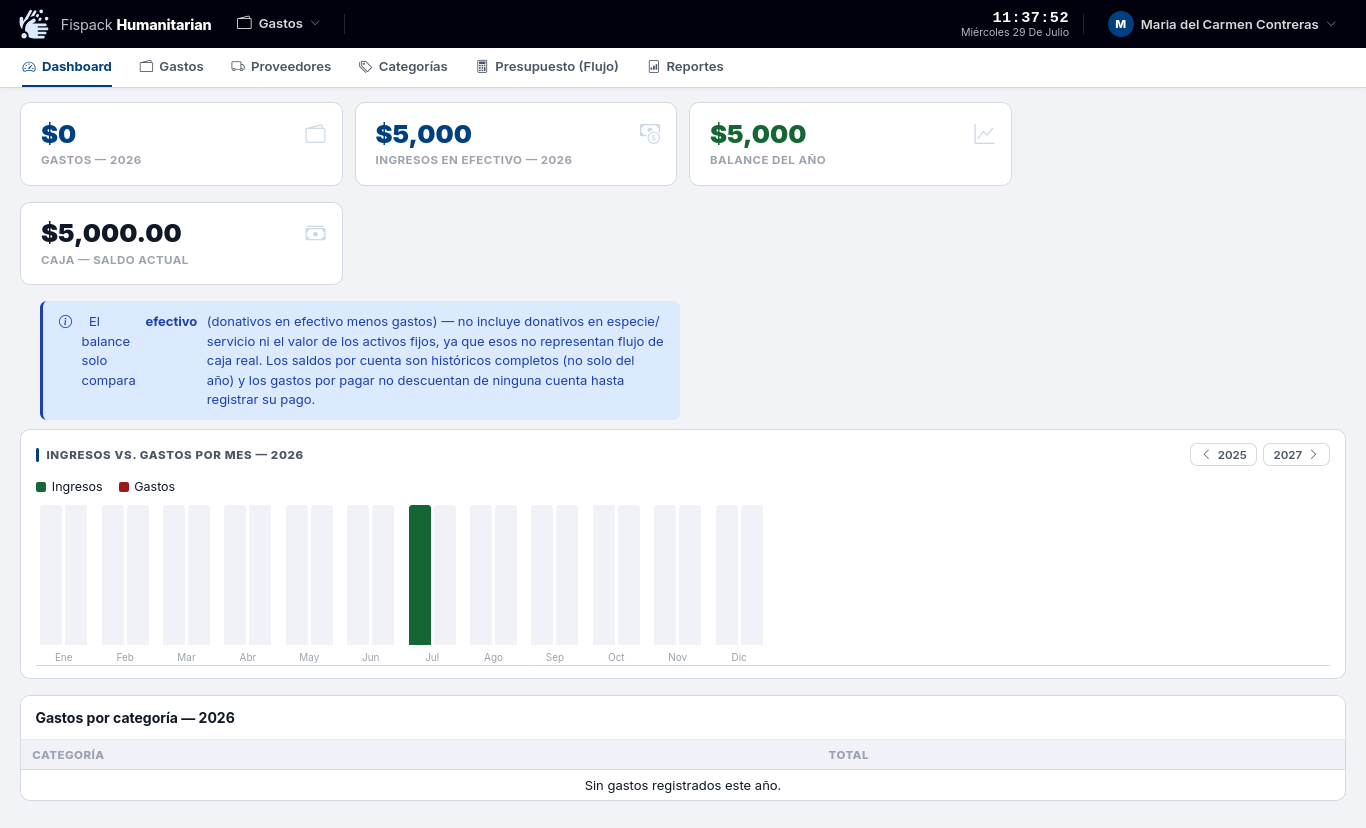
Task: Click the dashboard gauge icon in Dashboard tab
Action: coord(29,67)
